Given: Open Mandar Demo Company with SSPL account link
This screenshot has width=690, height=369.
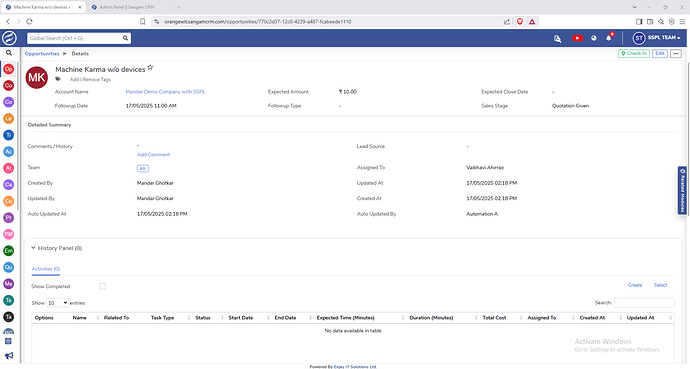Looking at the screenshot, I should 165,92.
